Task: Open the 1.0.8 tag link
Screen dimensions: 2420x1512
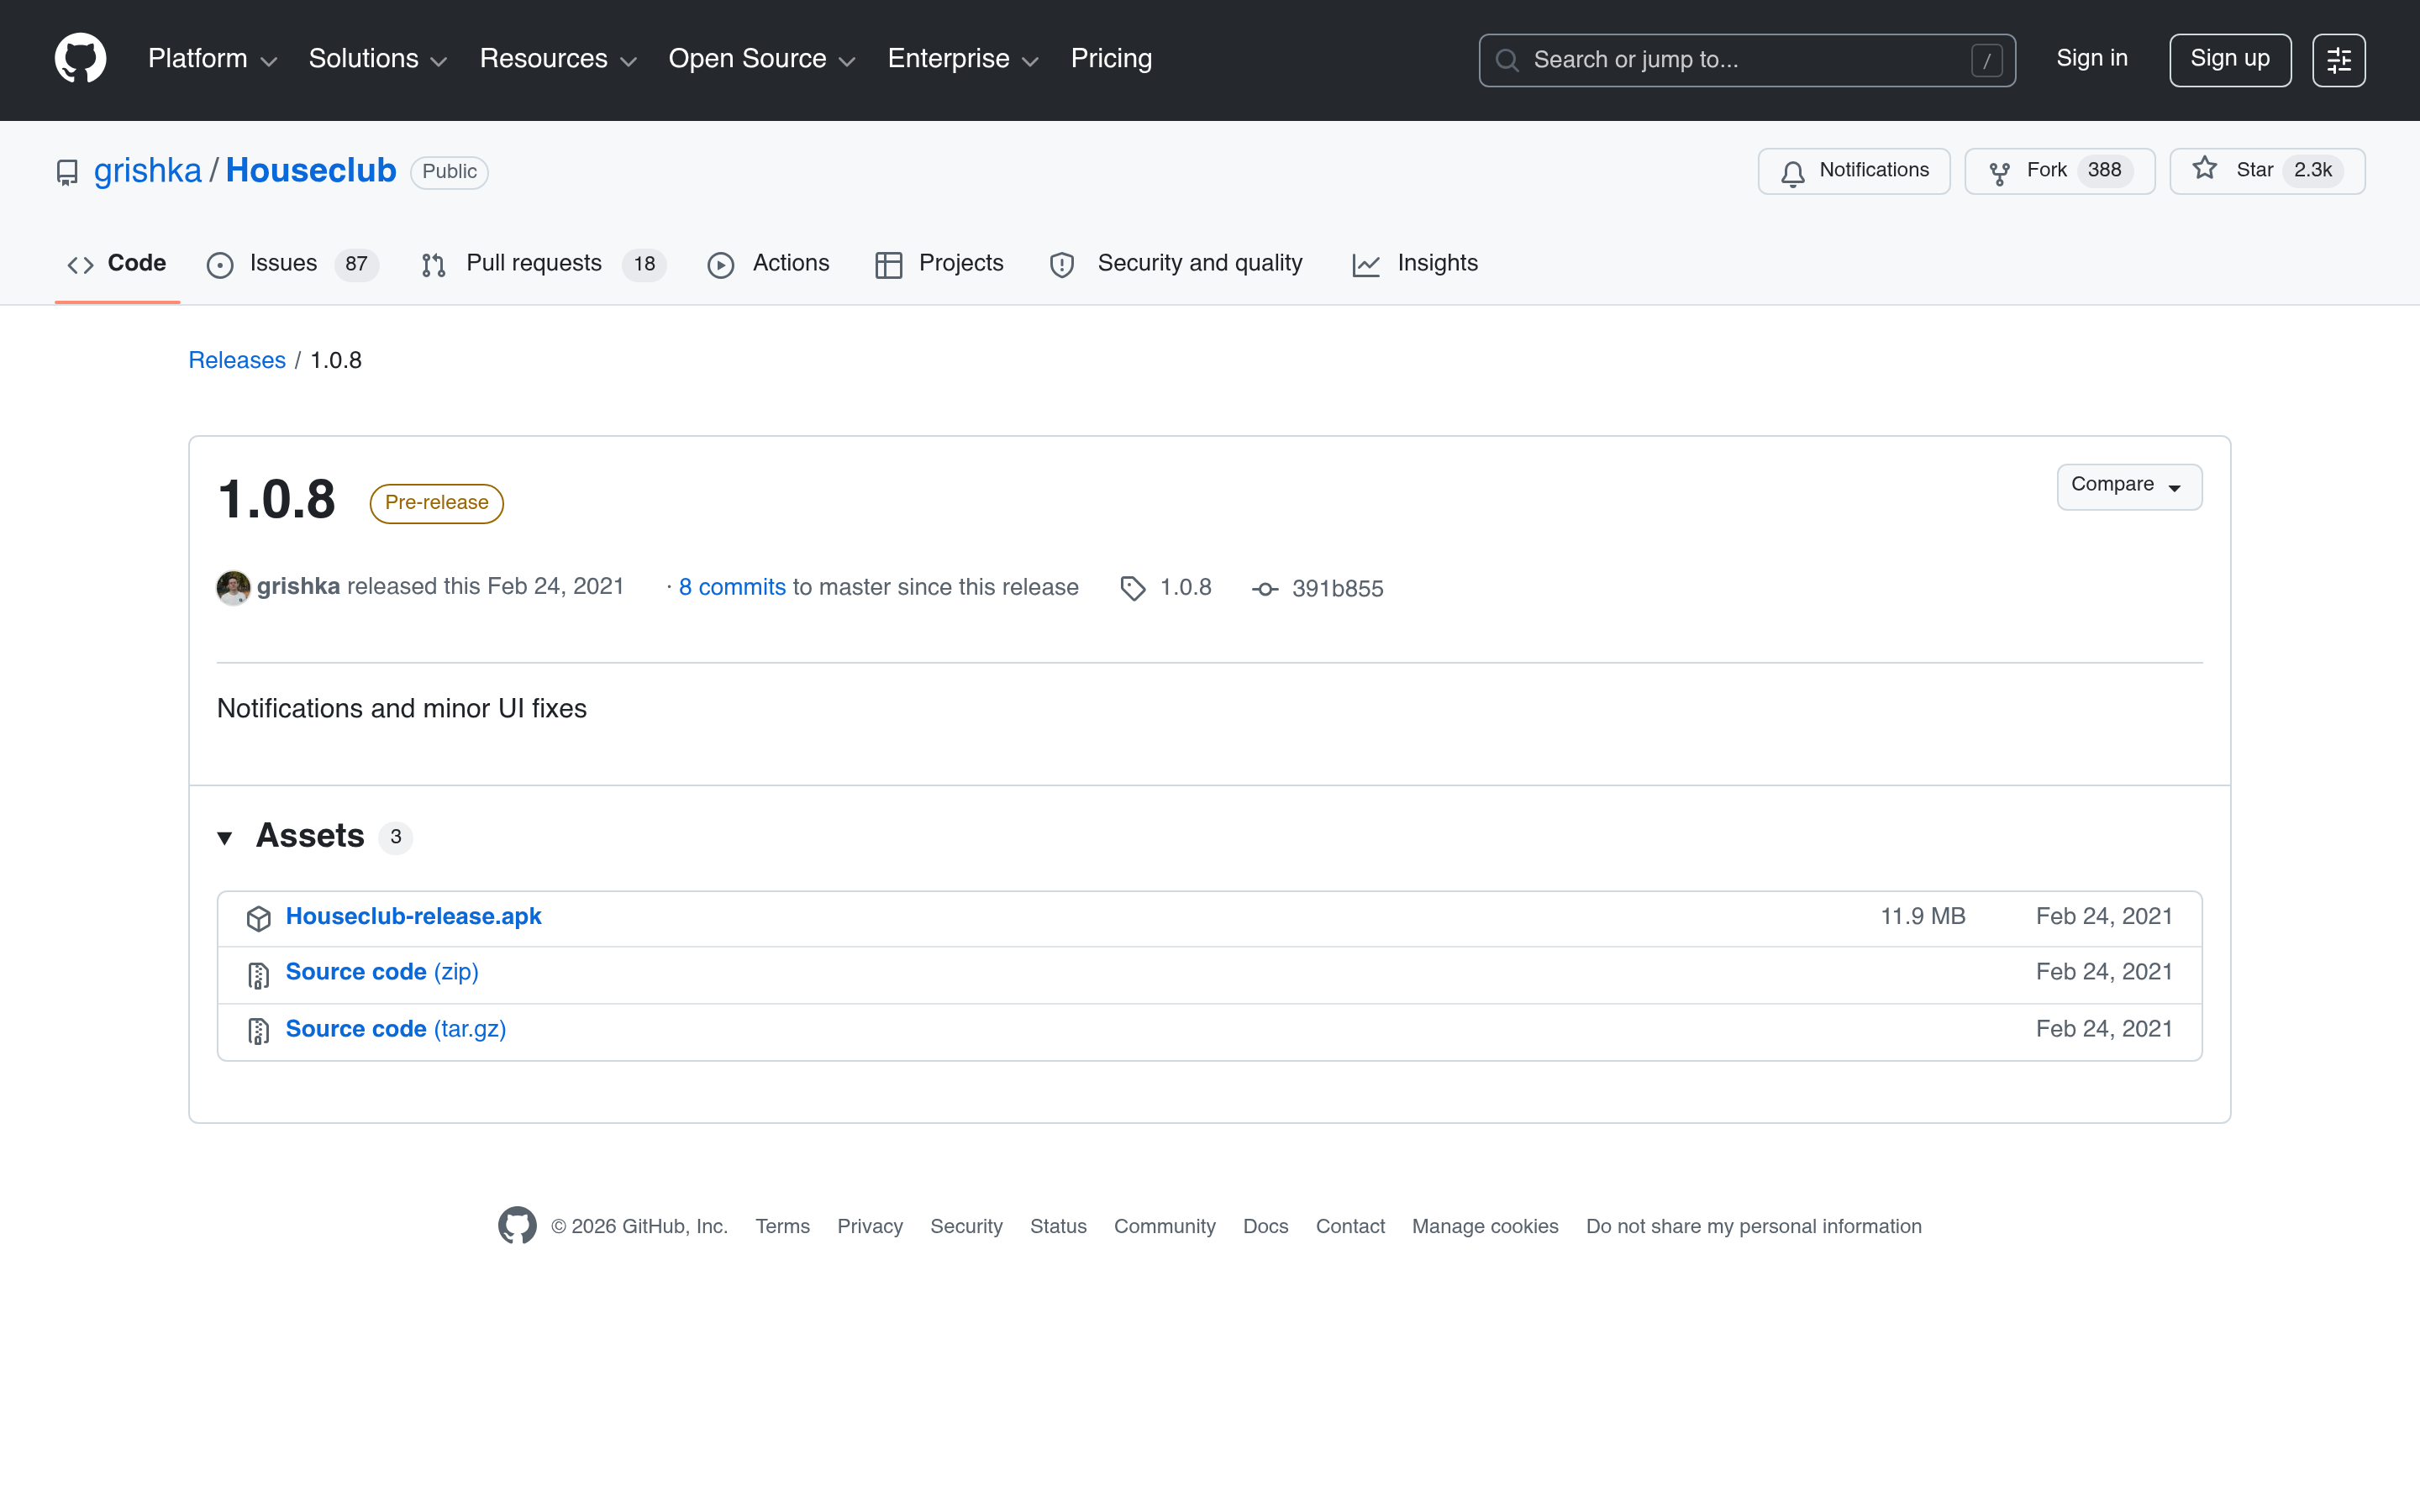Action: (x=1185, y=588)
